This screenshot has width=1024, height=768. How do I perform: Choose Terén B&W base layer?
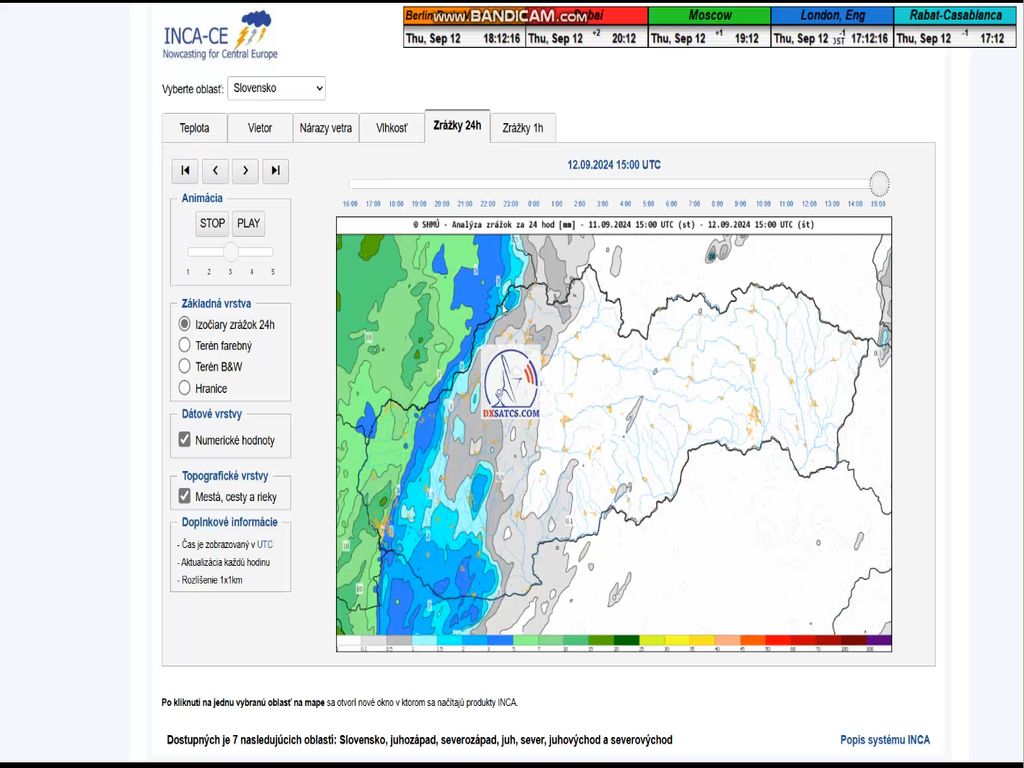[x=184, y=366]
